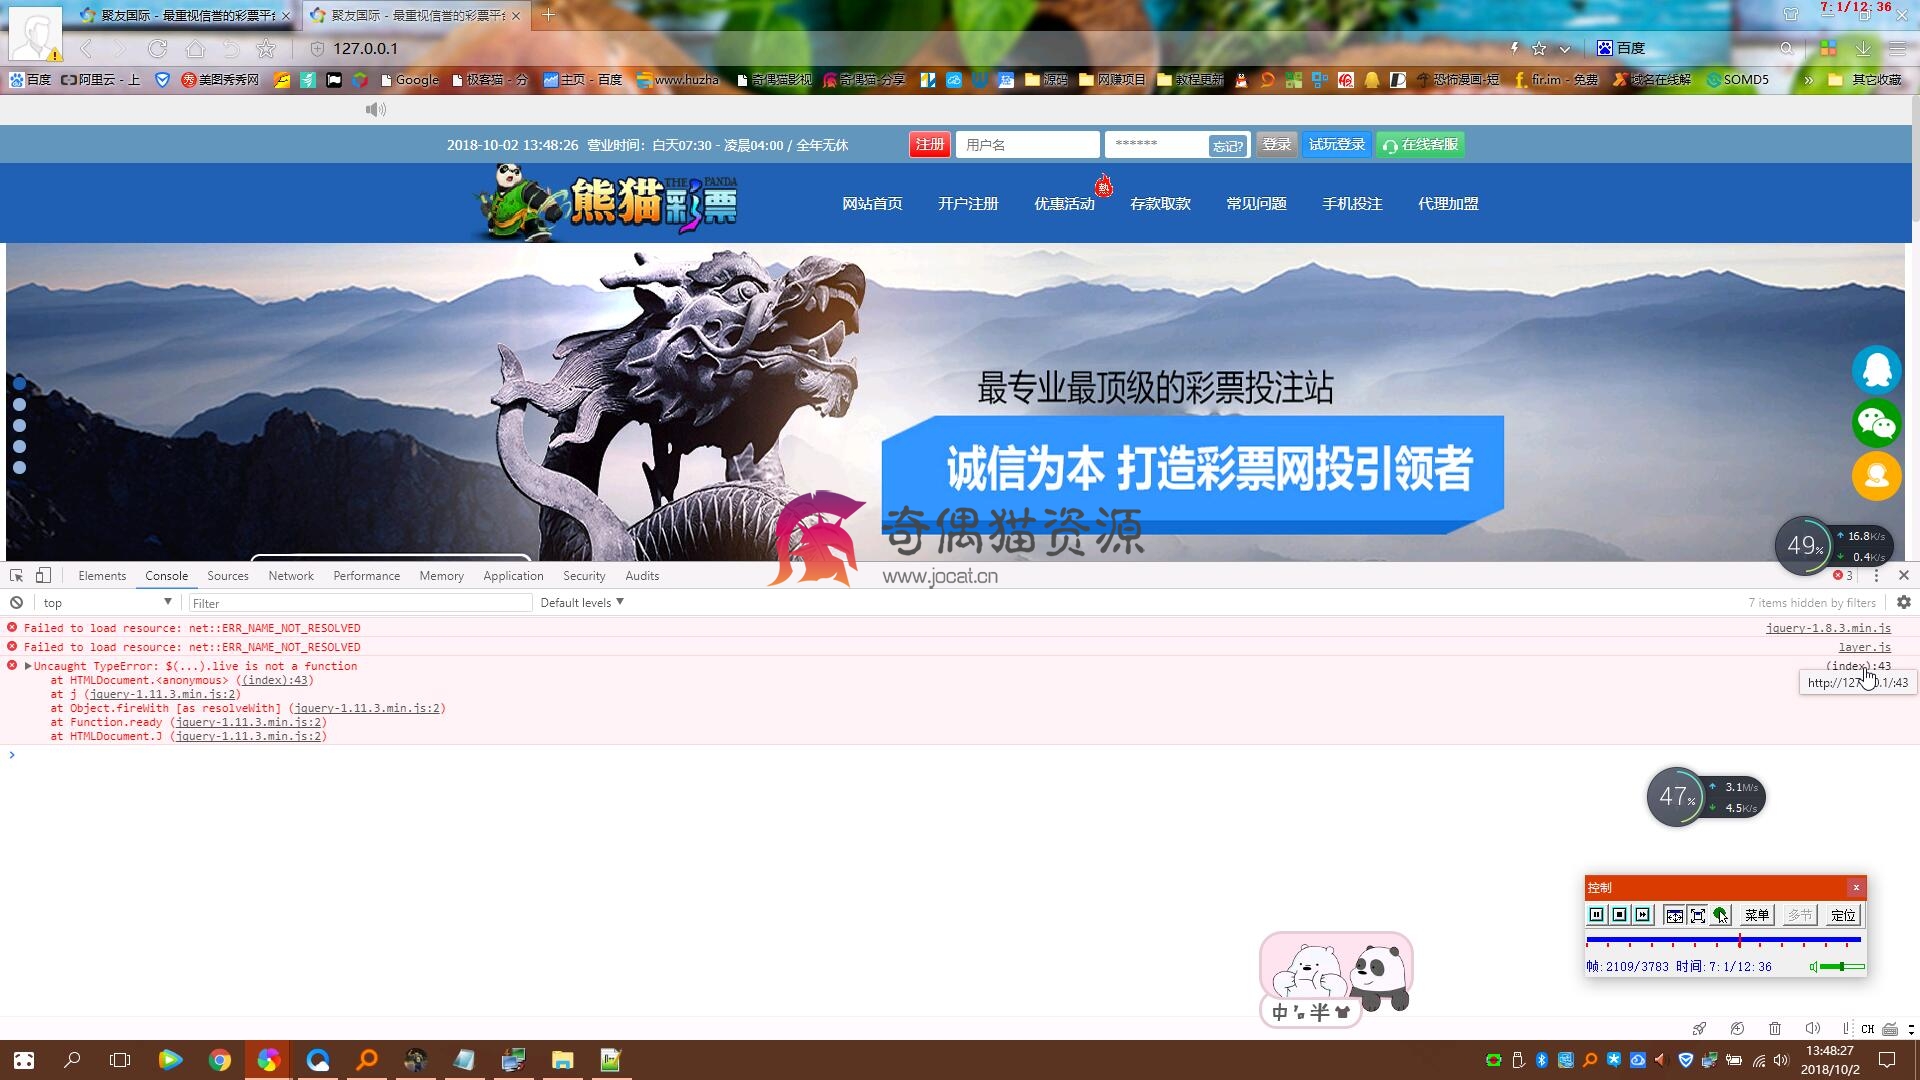Click the red error count badge
The image size is (1920, 1080).
point(1843,575)
